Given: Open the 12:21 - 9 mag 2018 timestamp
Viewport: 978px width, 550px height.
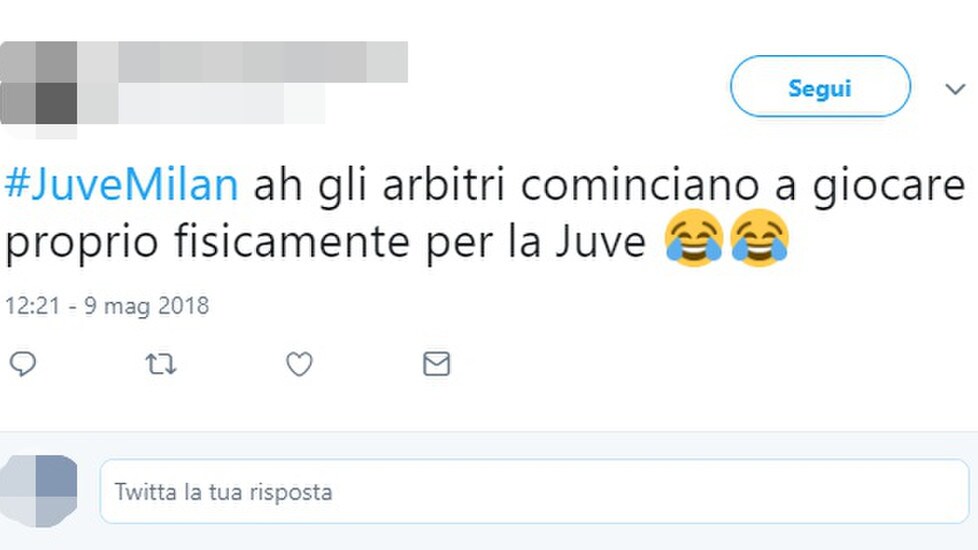Looking at the screenshot, I should [x=107, y=306].
